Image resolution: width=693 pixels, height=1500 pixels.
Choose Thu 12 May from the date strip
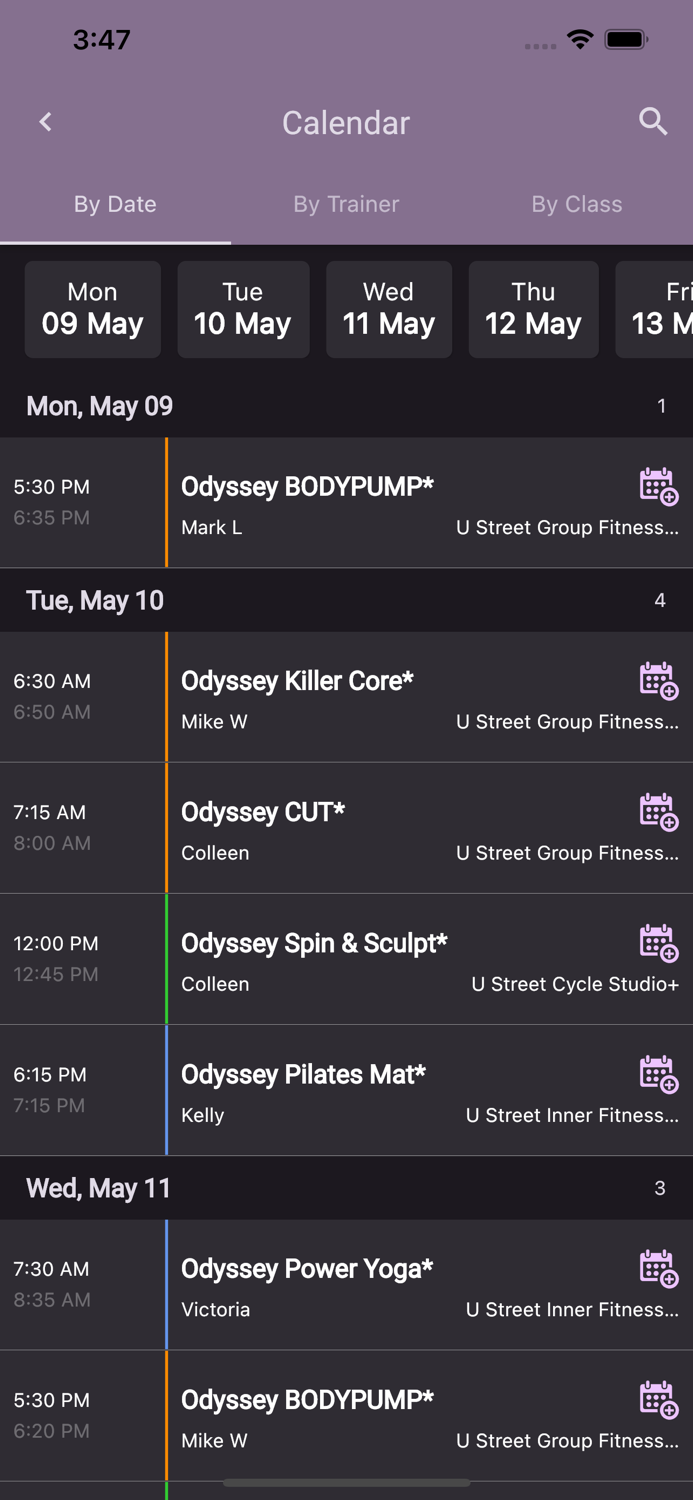click(533, 309)
